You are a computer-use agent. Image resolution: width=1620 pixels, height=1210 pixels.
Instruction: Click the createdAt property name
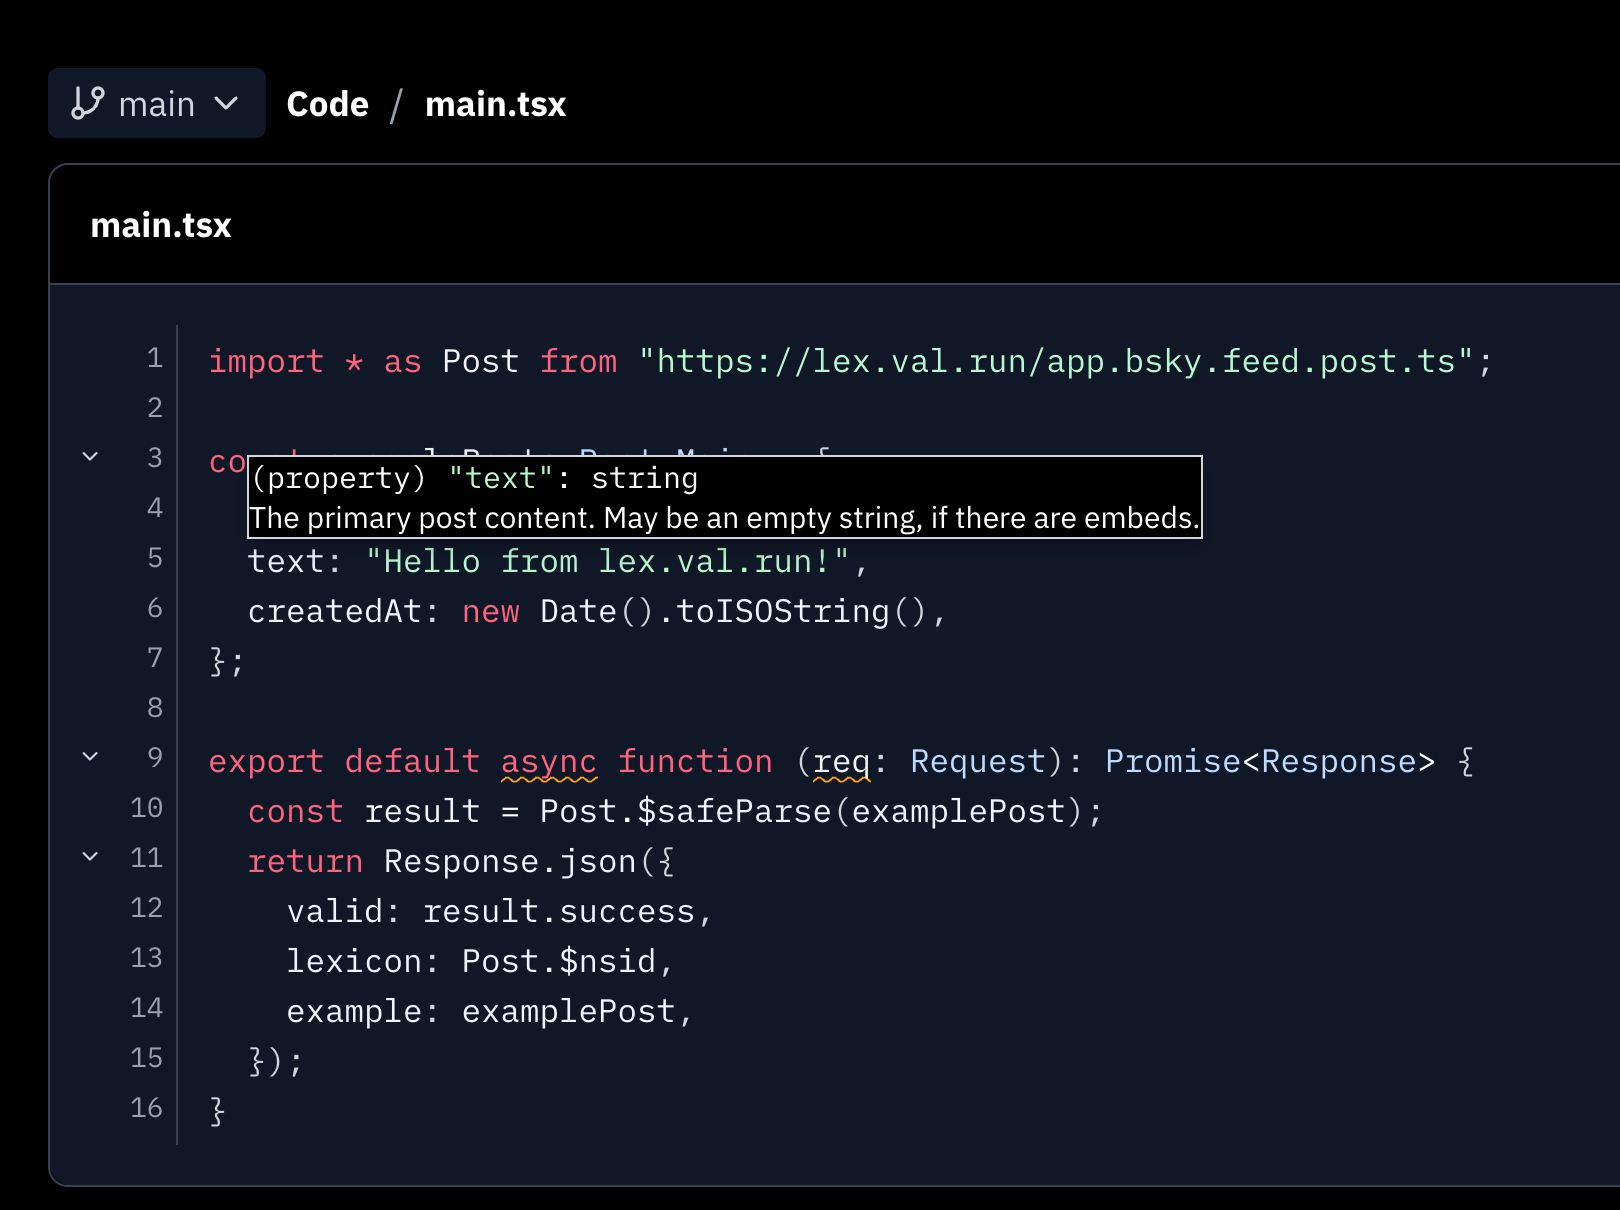334,612
